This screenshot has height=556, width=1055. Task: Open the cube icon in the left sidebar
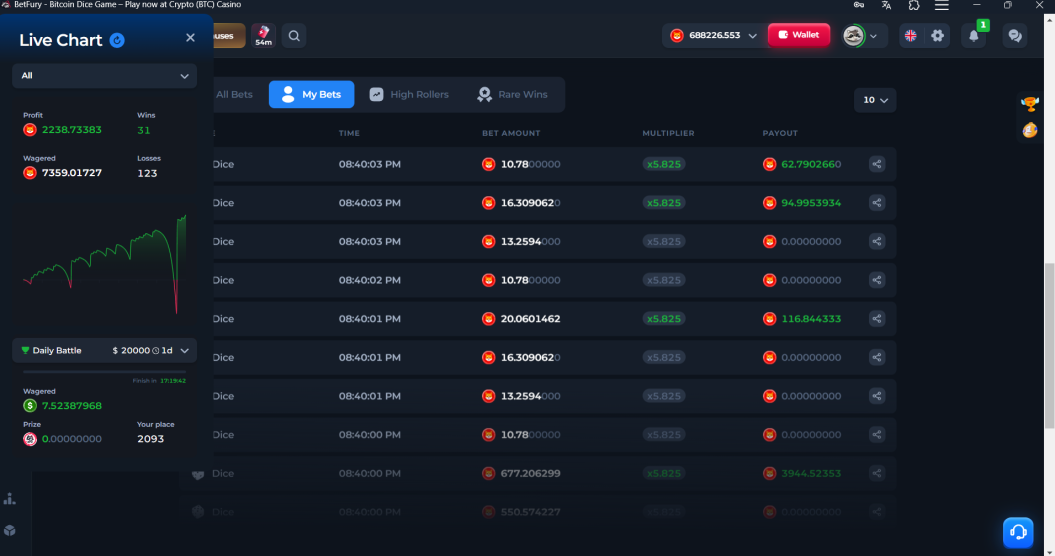(9, 530)
